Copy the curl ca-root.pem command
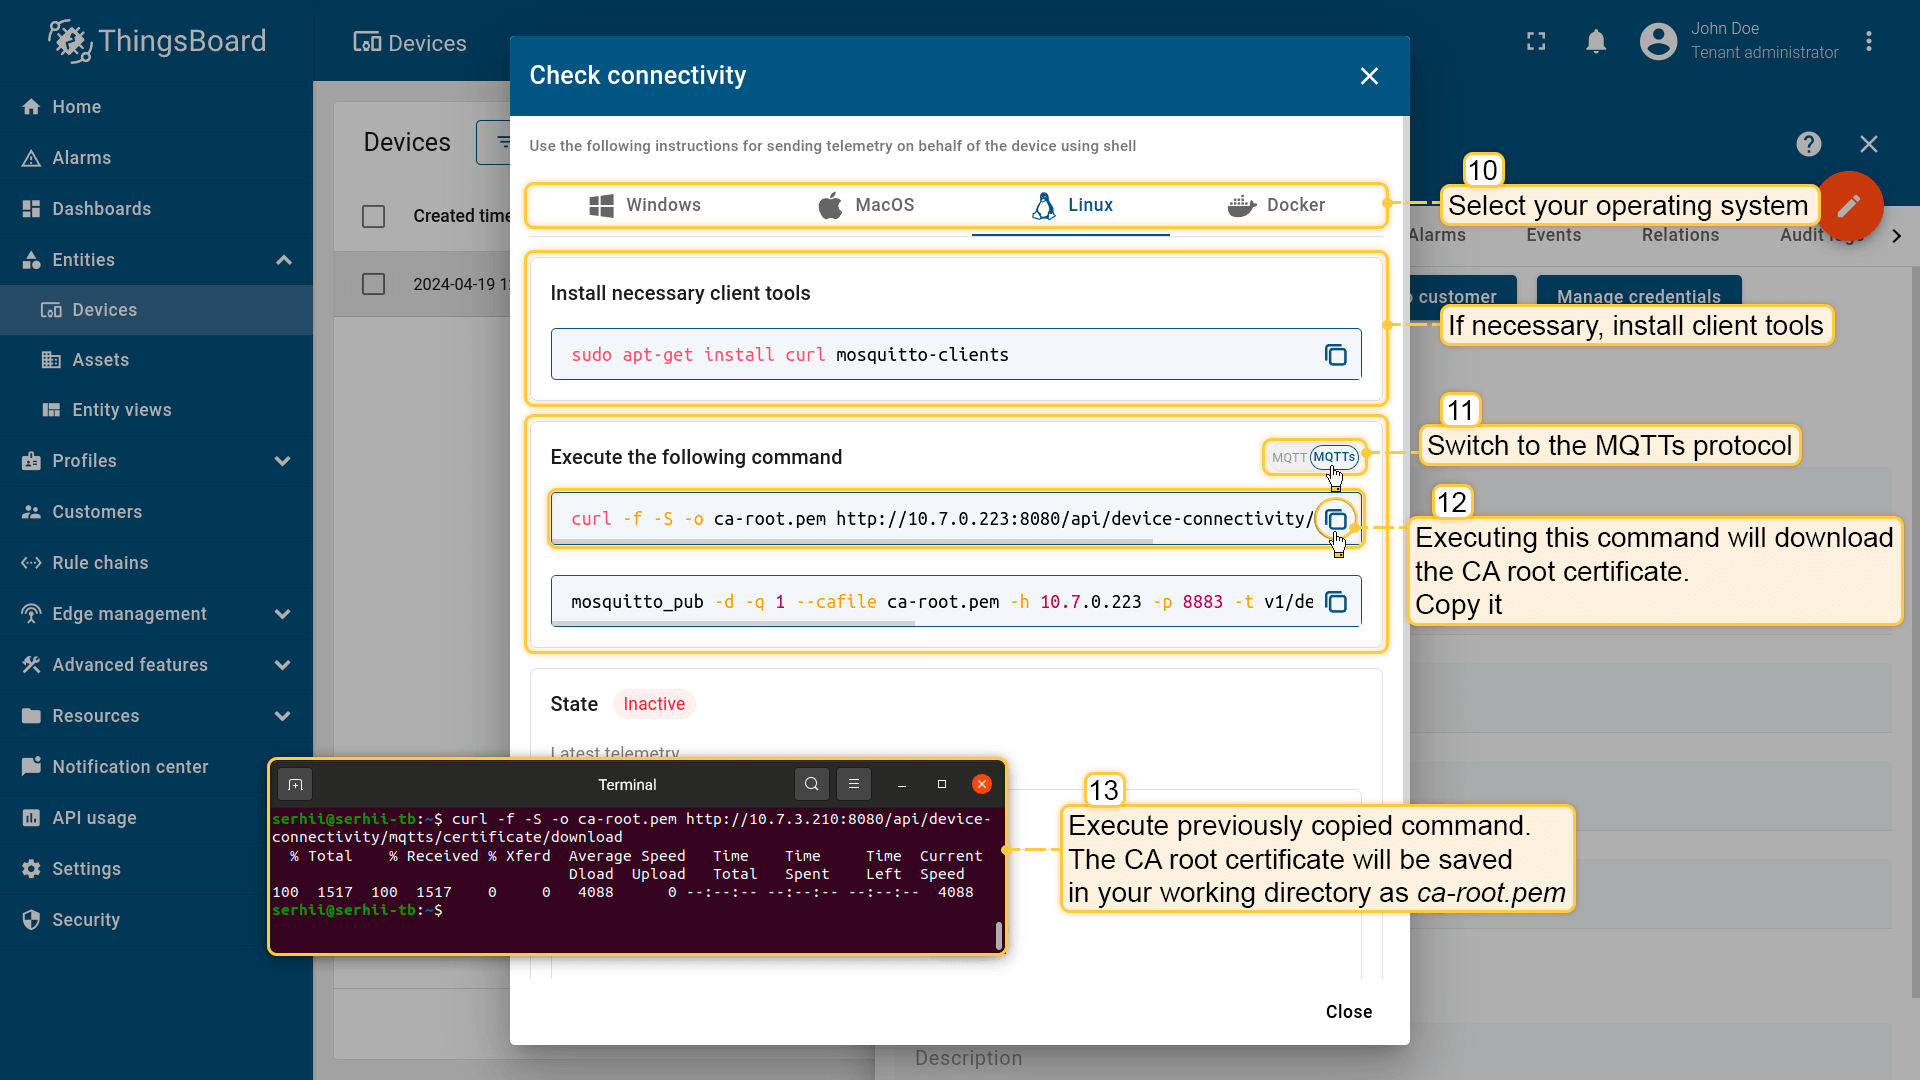 click(1335, 519)
